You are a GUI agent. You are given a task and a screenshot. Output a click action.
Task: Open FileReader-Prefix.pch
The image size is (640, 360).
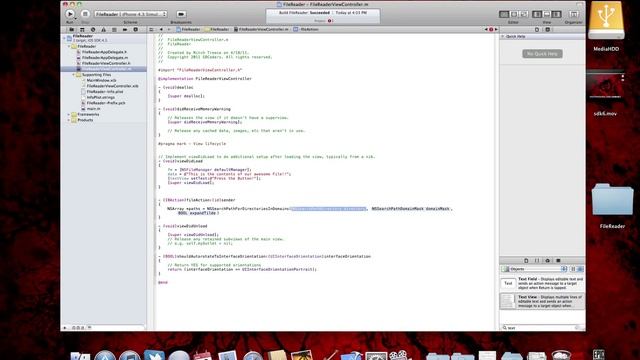point(104,103)
